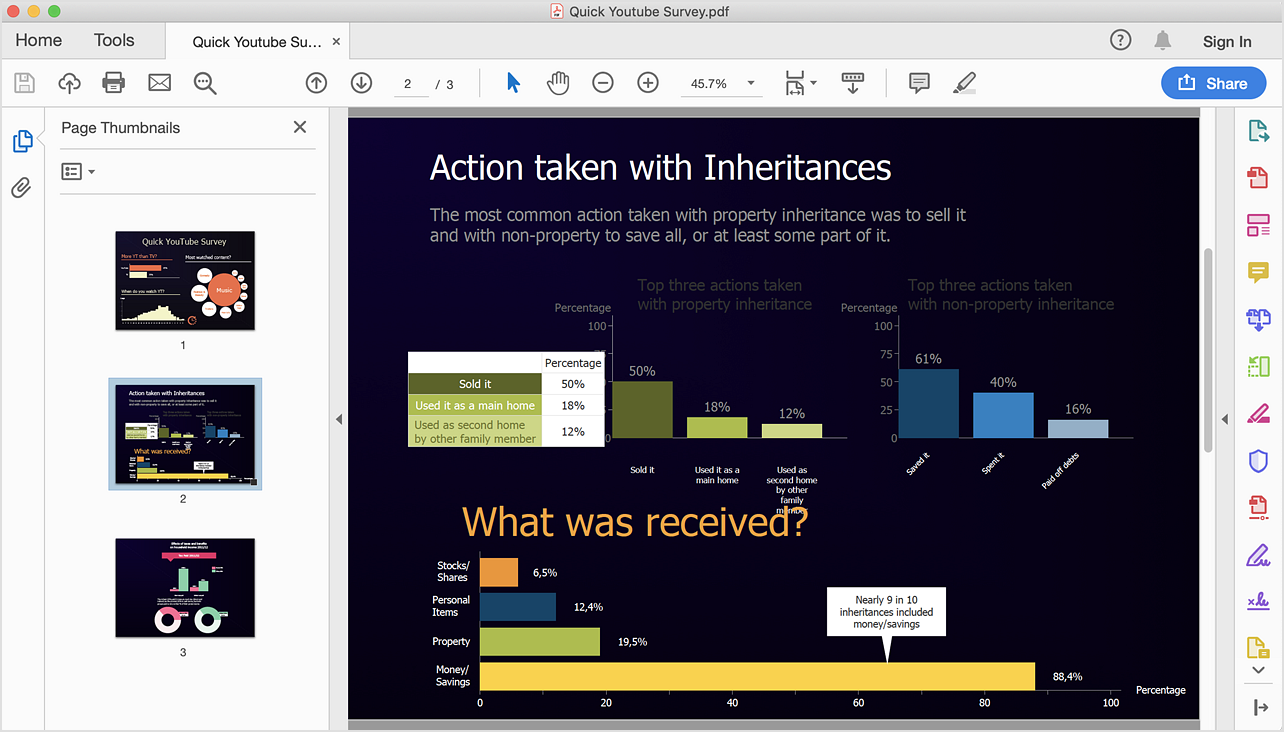Expand the thumbnail options menu

coord(78,172)
